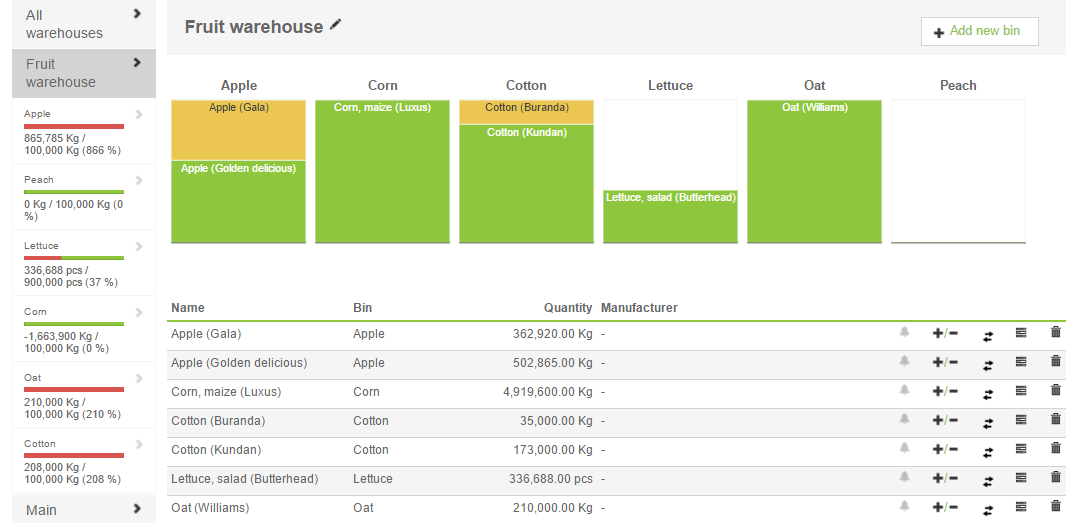
Task: Click bell alert icon for Lettuce, salad (Butterhead)
Action: 904,478
